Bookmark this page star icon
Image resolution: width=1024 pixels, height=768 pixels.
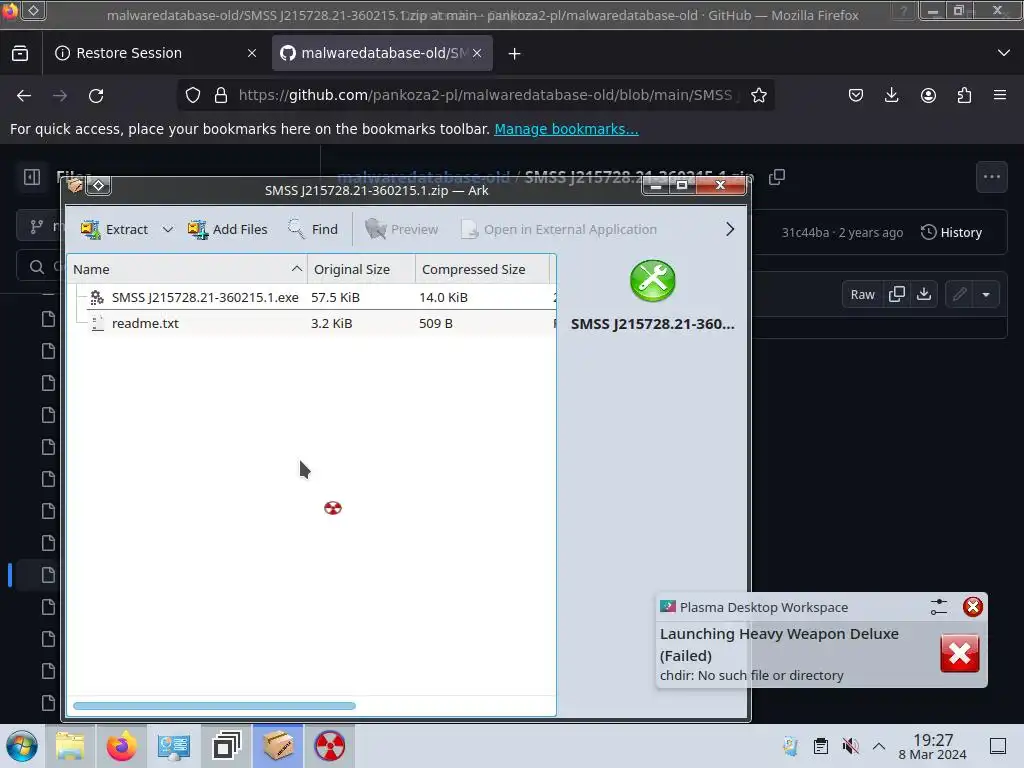point(758,95)
